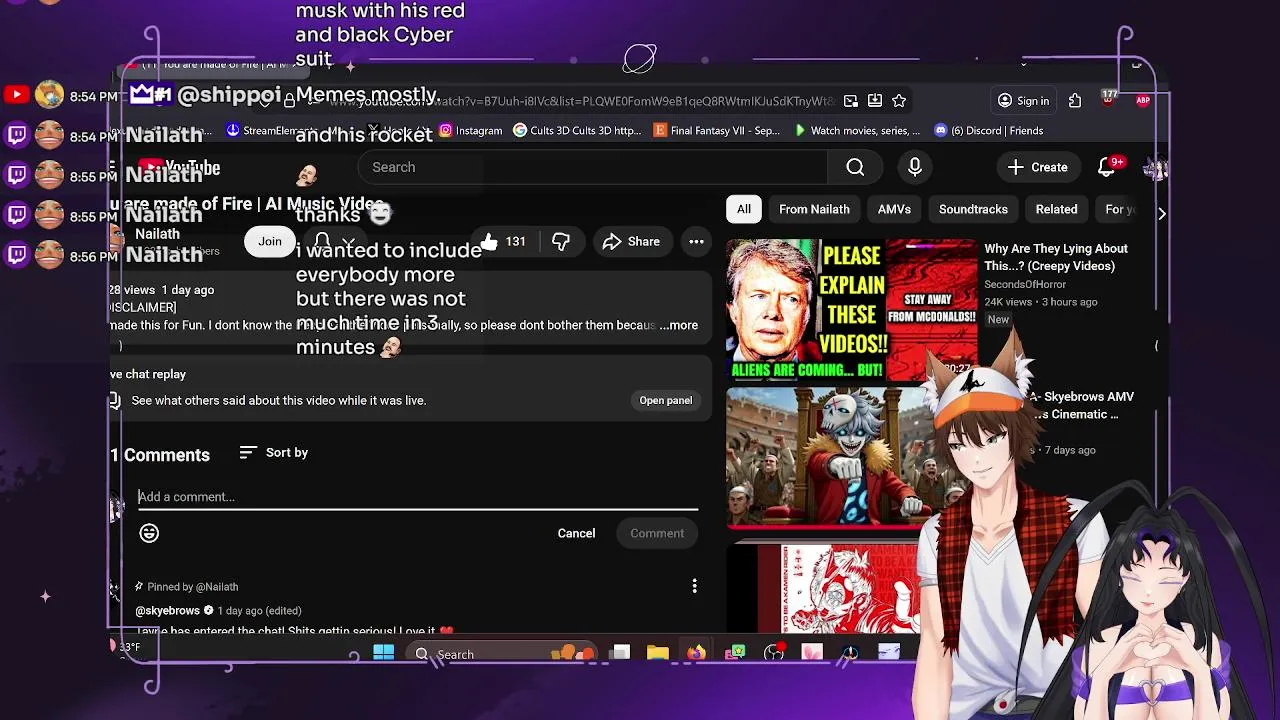Expand the description with '...more'
Image resolution: width=1280 pixels, height=720 pixels.
coord(678,325)
